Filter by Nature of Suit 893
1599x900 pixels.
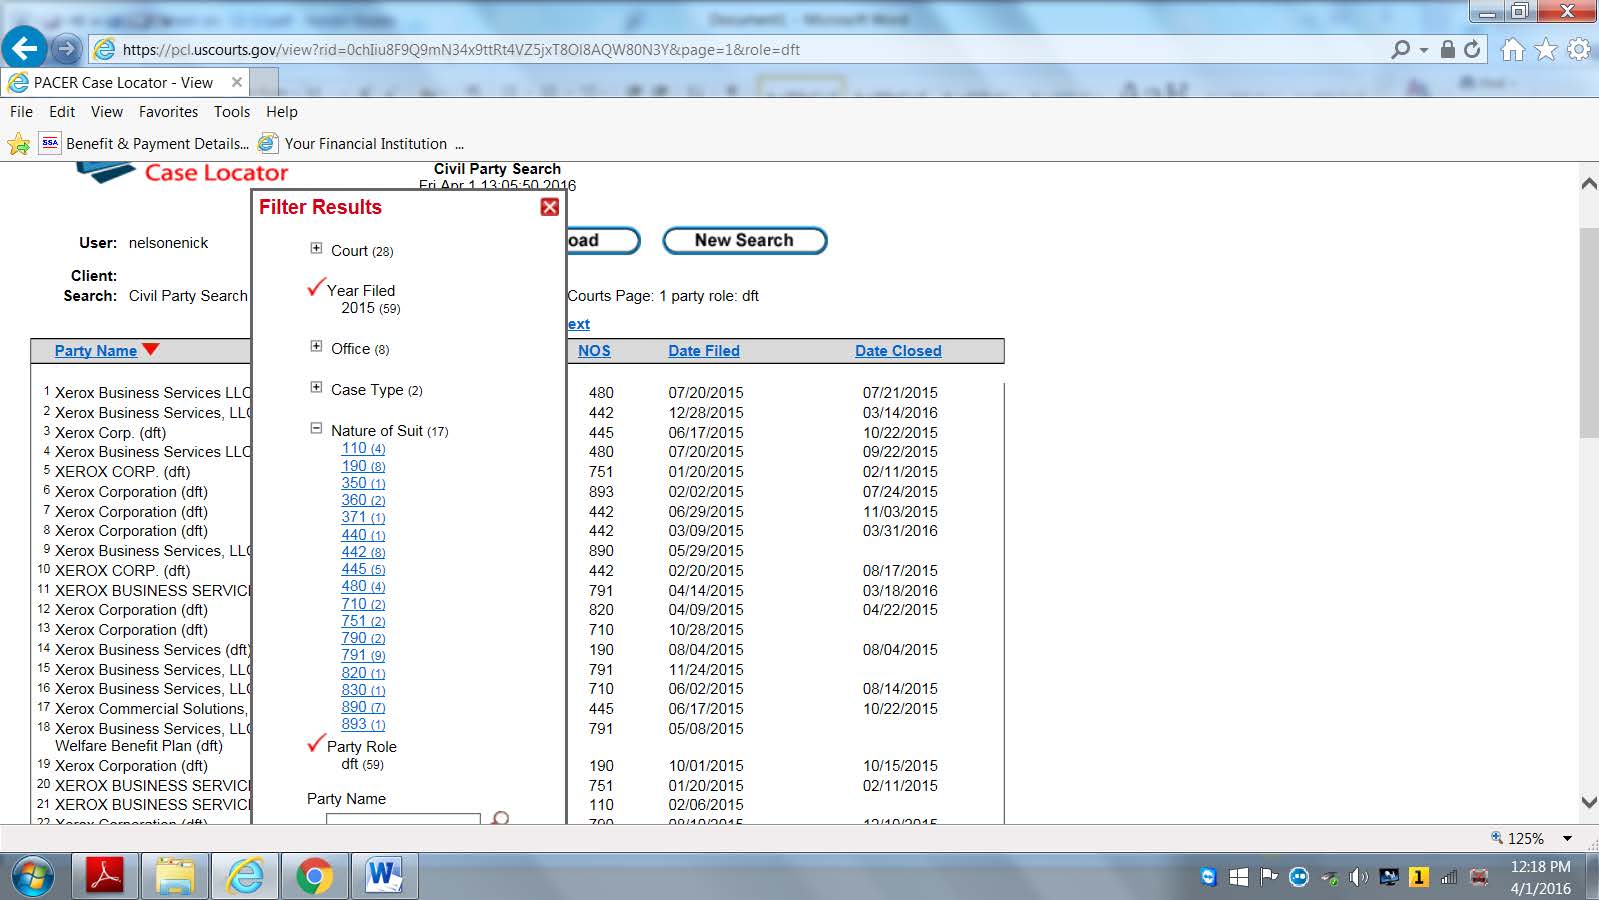[363, 724]
